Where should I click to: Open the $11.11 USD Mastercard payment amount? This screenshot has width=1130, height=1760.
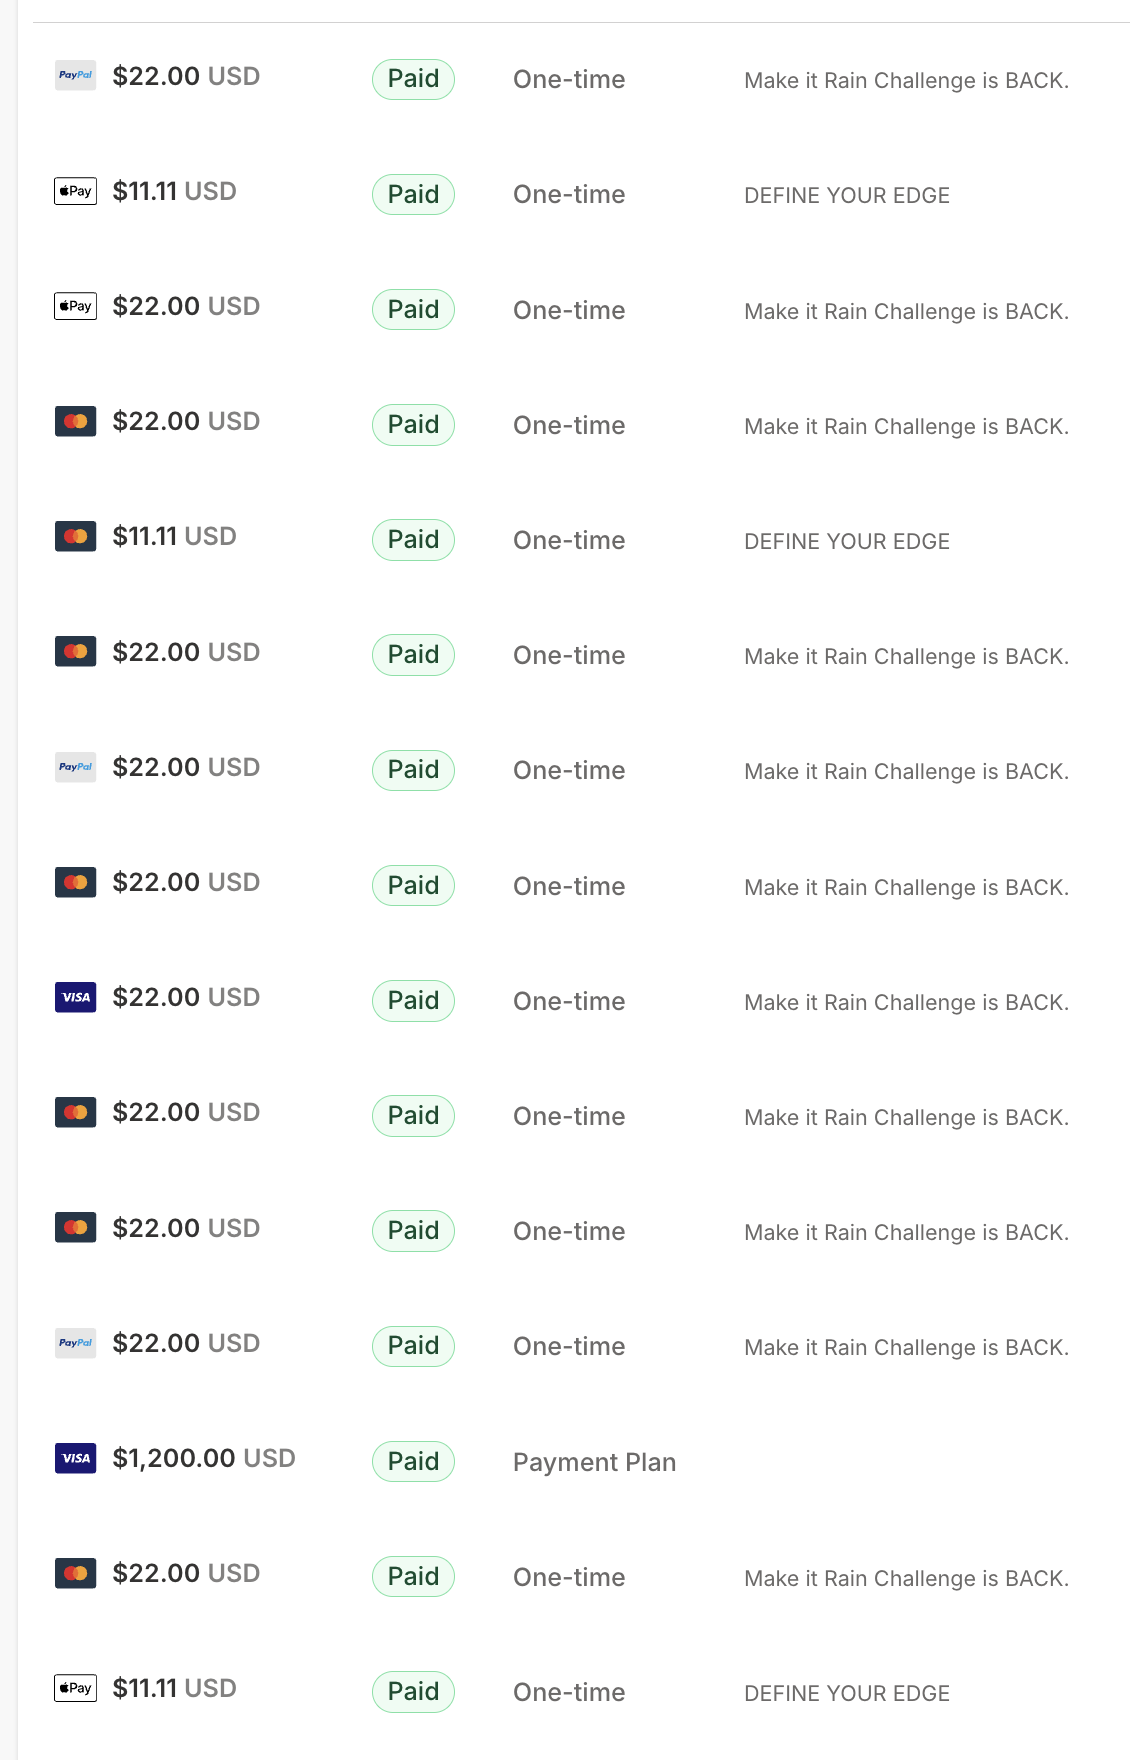click(x=174, y=536)
